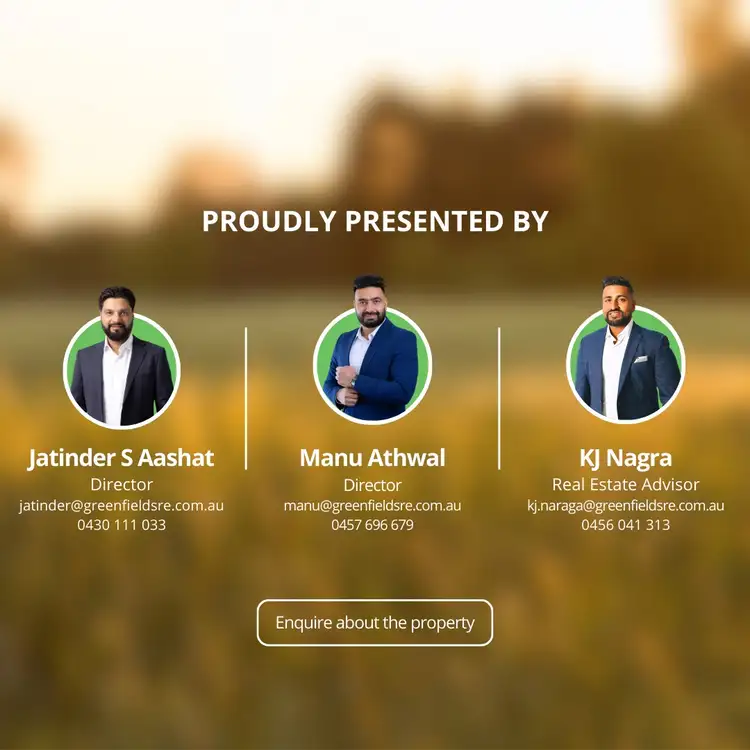Click divider line between Jatinder and Manu
This screenshot has width=750, height=750.
(x=246, y=398)
